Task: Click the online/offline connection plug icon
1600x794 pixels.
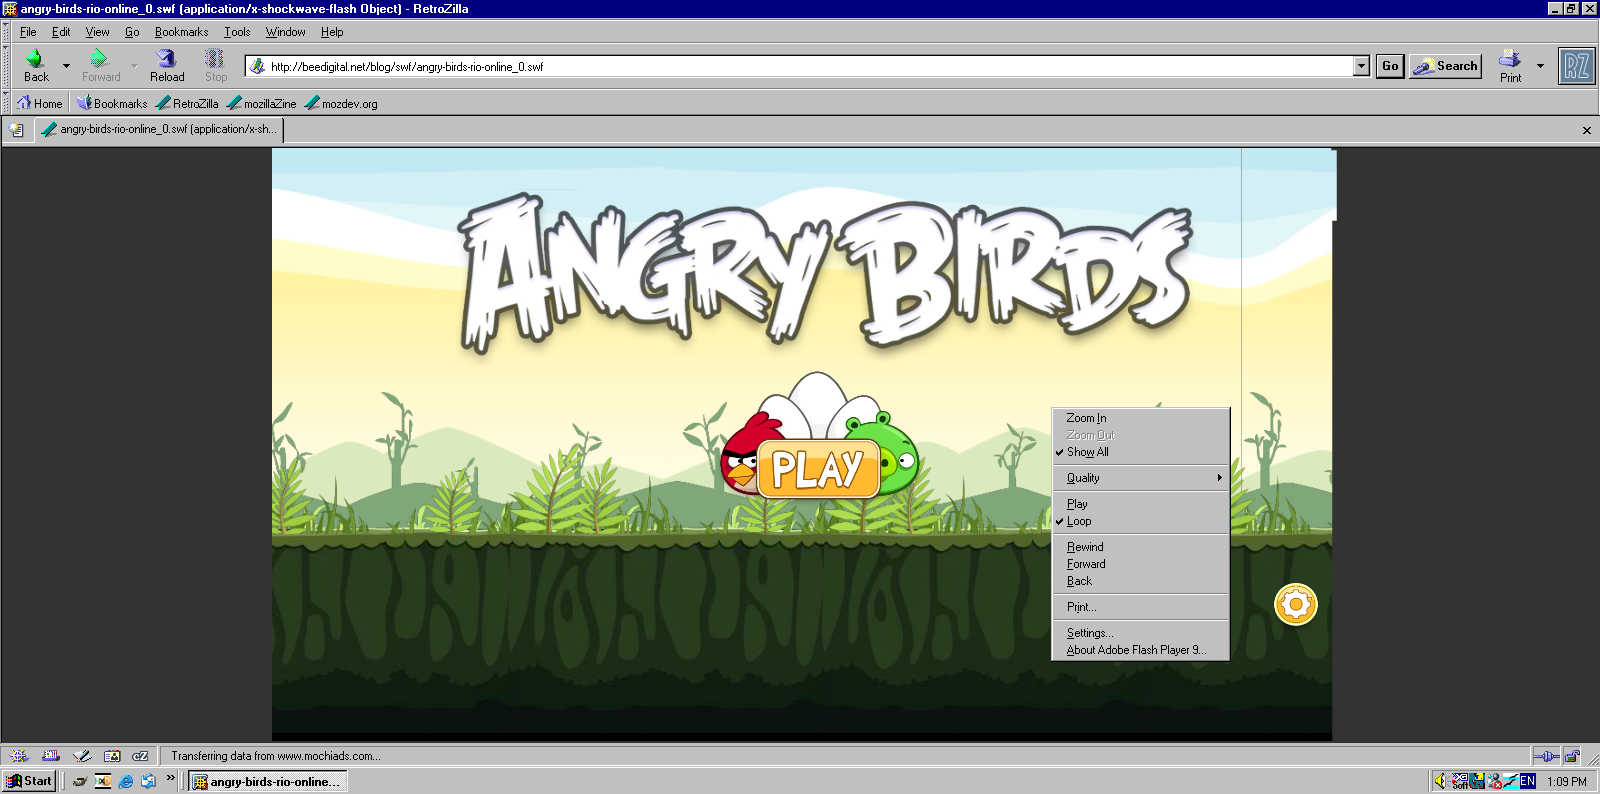Action: [x=1546, y=756]
